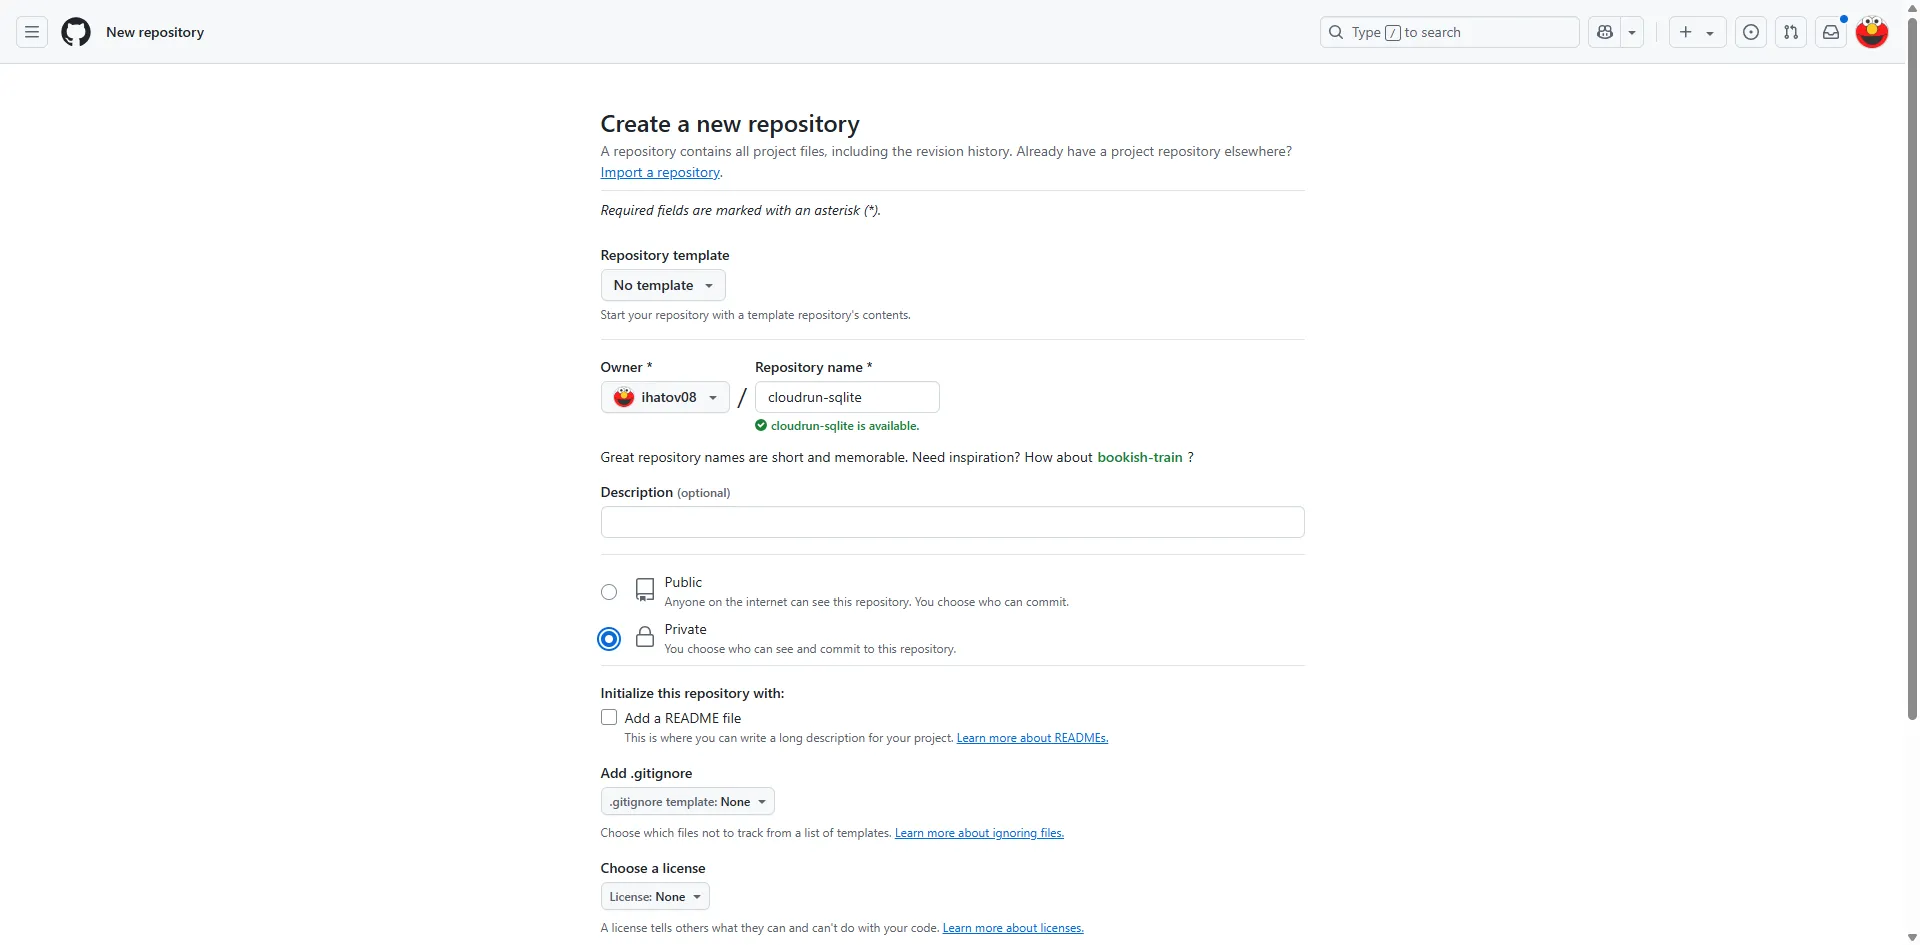Click the search bar in header
Screen dimensions: 1920x945
(1449, 32)
